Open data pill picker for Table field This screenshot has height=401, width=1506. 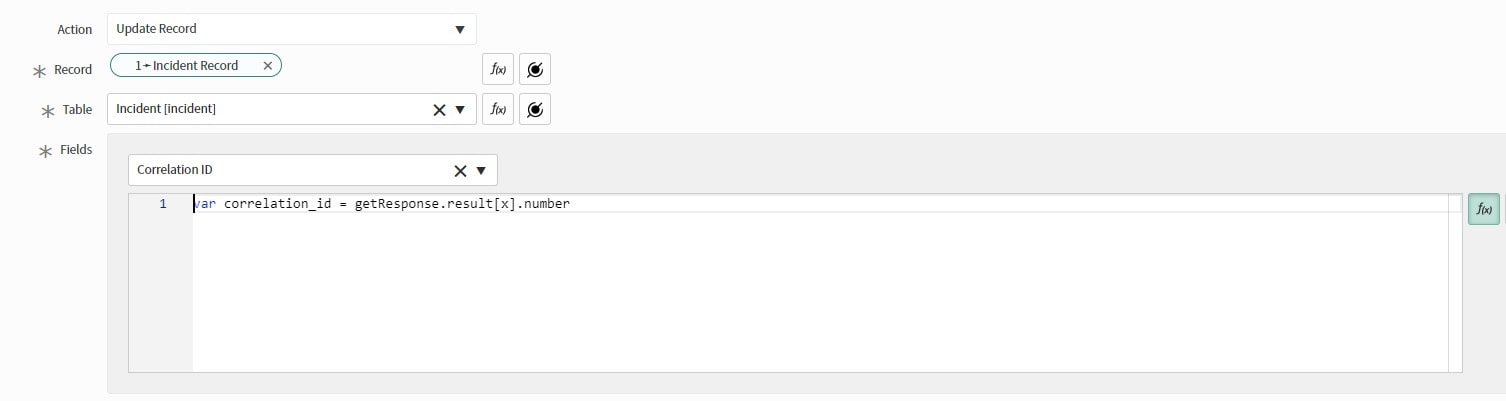(x=535, y=109)
